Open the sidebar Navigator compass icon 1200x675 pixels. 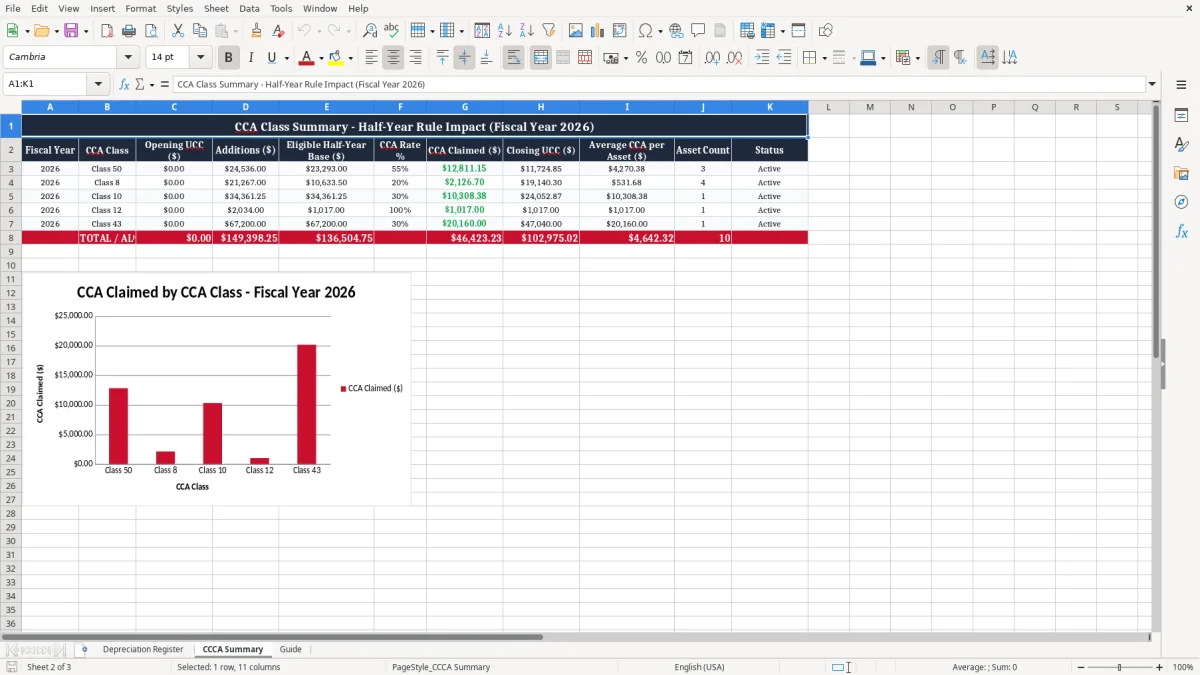(1181, 202)
